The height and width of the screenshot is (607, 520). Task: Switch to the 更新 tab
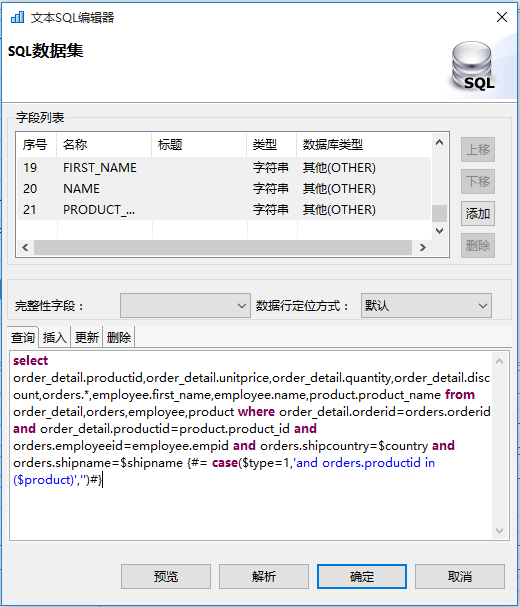tap(86, 337)
